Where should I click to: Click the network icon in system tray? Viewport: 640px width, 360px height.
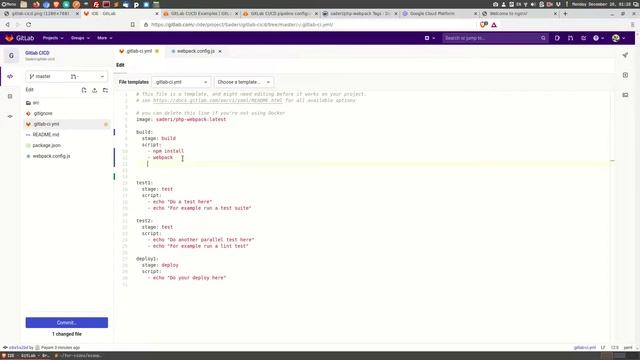point(525,4)
